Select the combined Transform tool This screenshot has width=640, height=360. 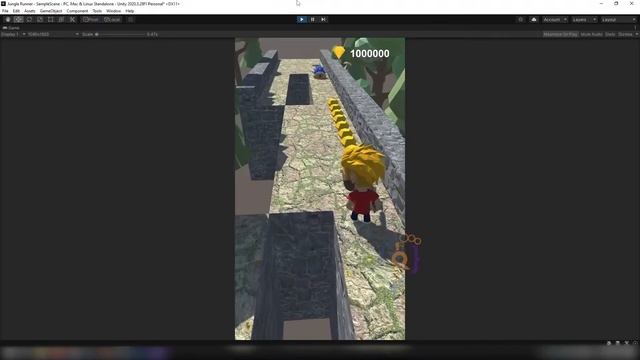[x=61, y=20]
